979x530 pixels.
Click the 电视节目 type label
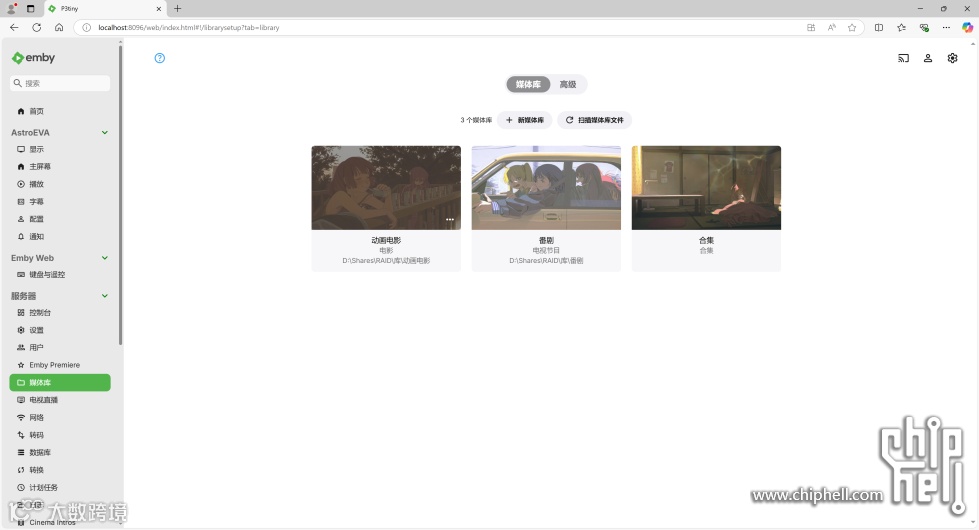click(x=546, y=250)
